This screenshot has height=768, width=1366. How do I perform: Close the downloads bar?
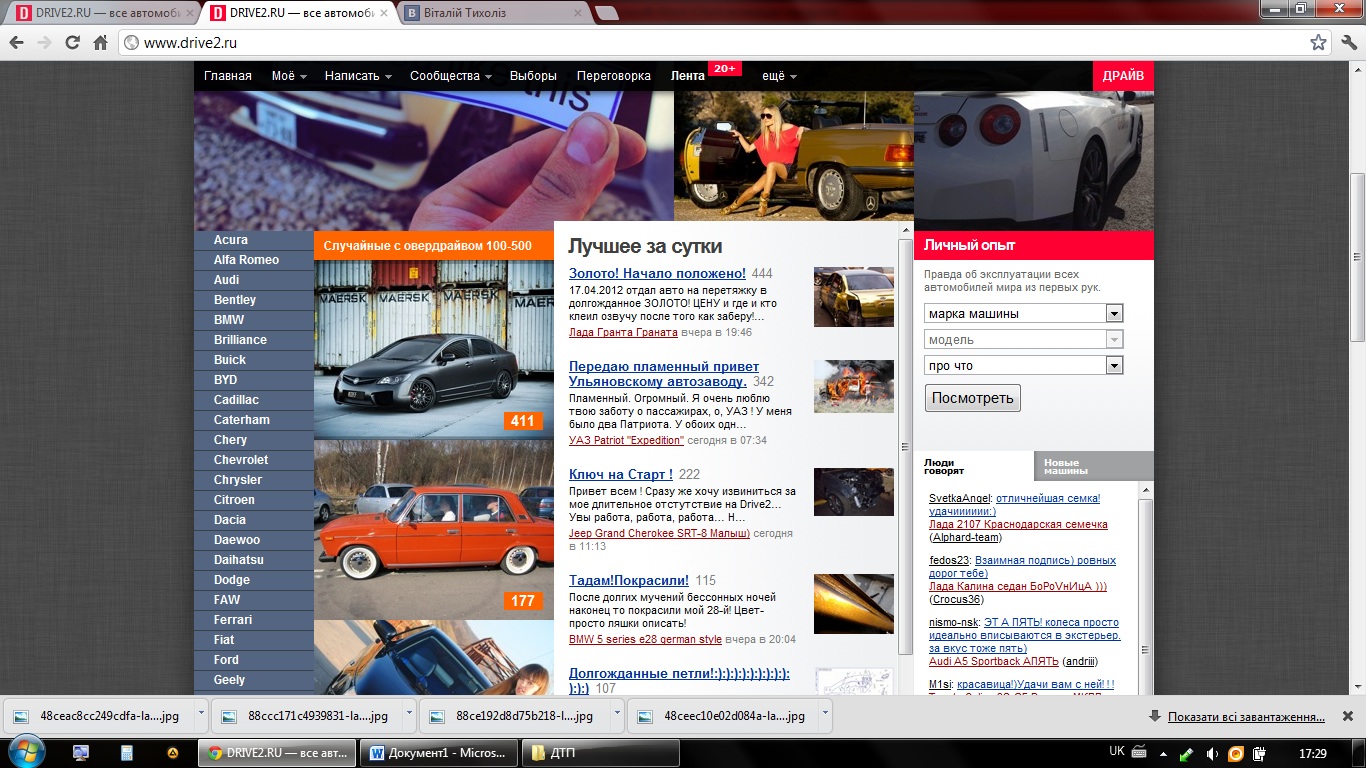point(1346,717)
